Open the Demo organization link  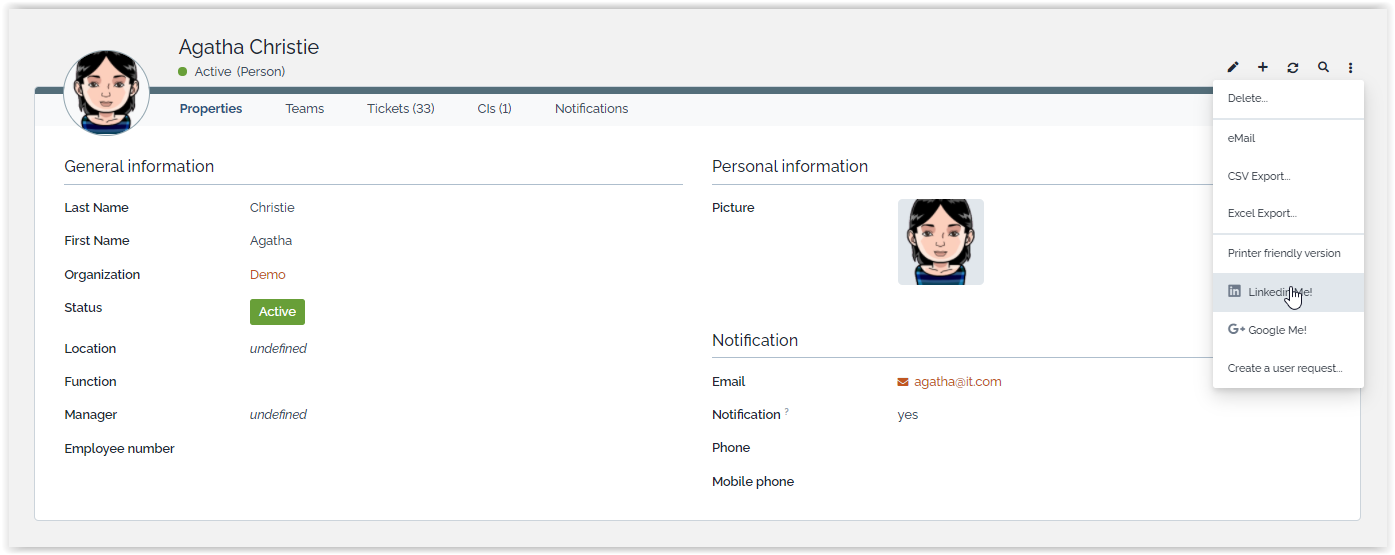pos(267,275)
